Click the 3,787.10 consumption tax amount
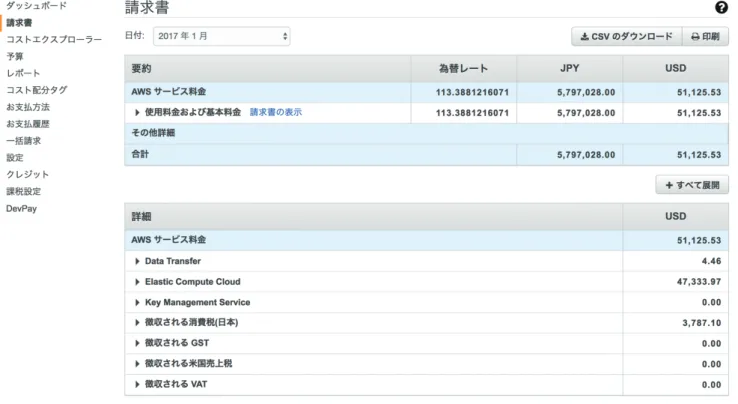The width and height of the screenshot is (738, 404). coord(702,323)
